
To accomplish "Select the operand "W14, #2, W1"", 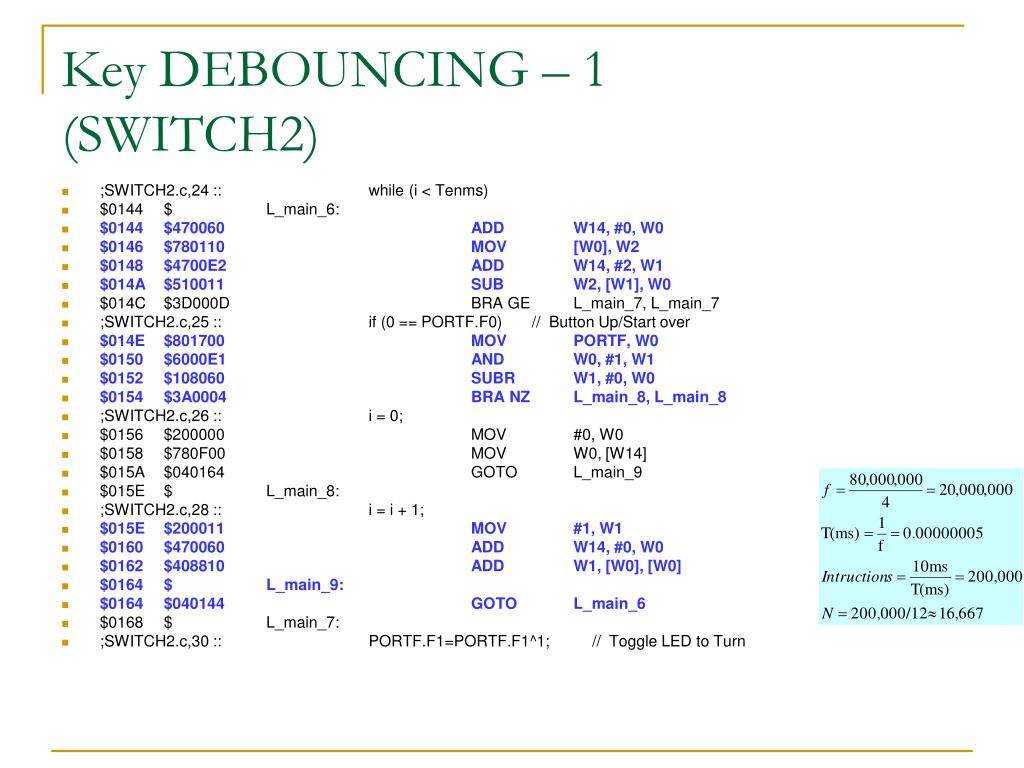I will [x=618, y=266].
